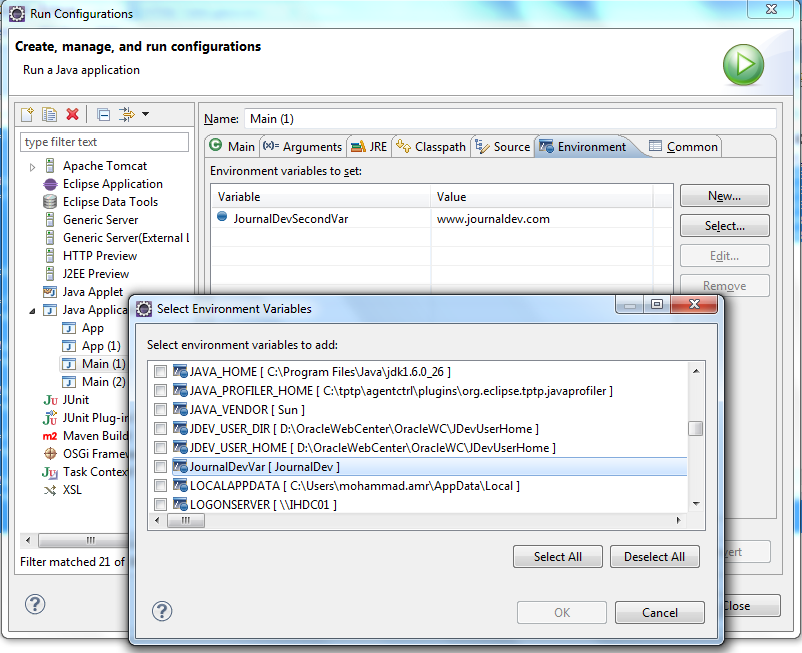Click the JournalDevSecondVar blue variable icon
The height and width of the screenshot is (653, 802).
(x=222, y=216)
